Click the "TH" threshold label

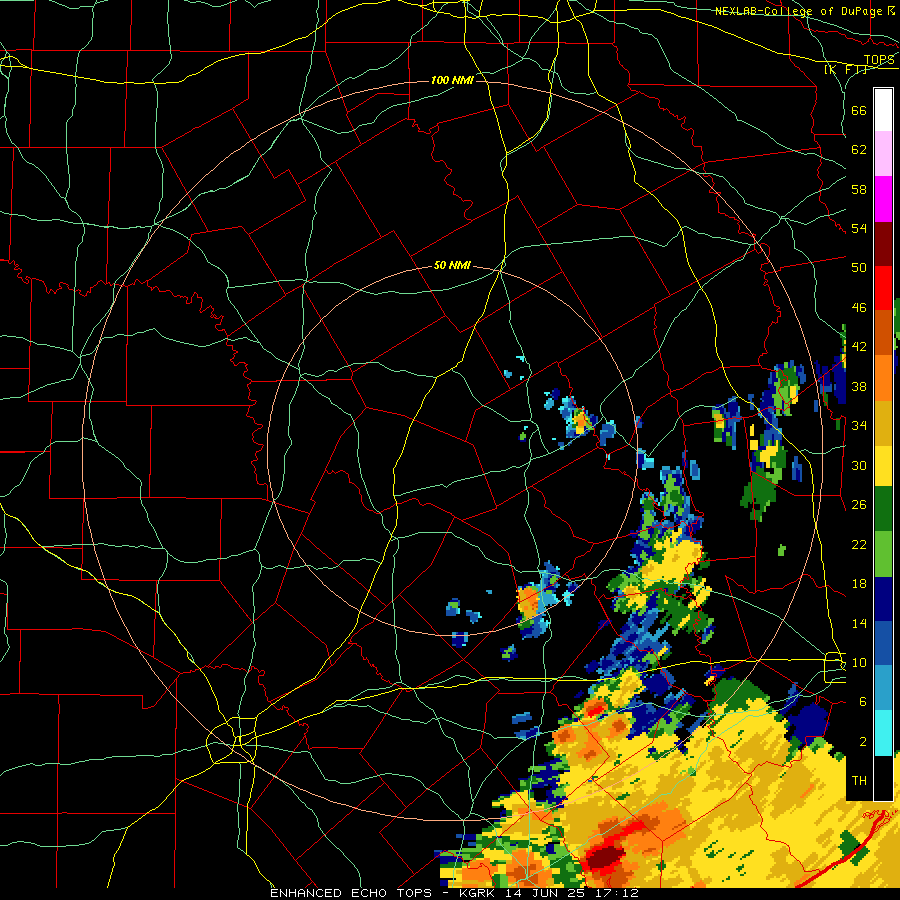coord(859,781)
